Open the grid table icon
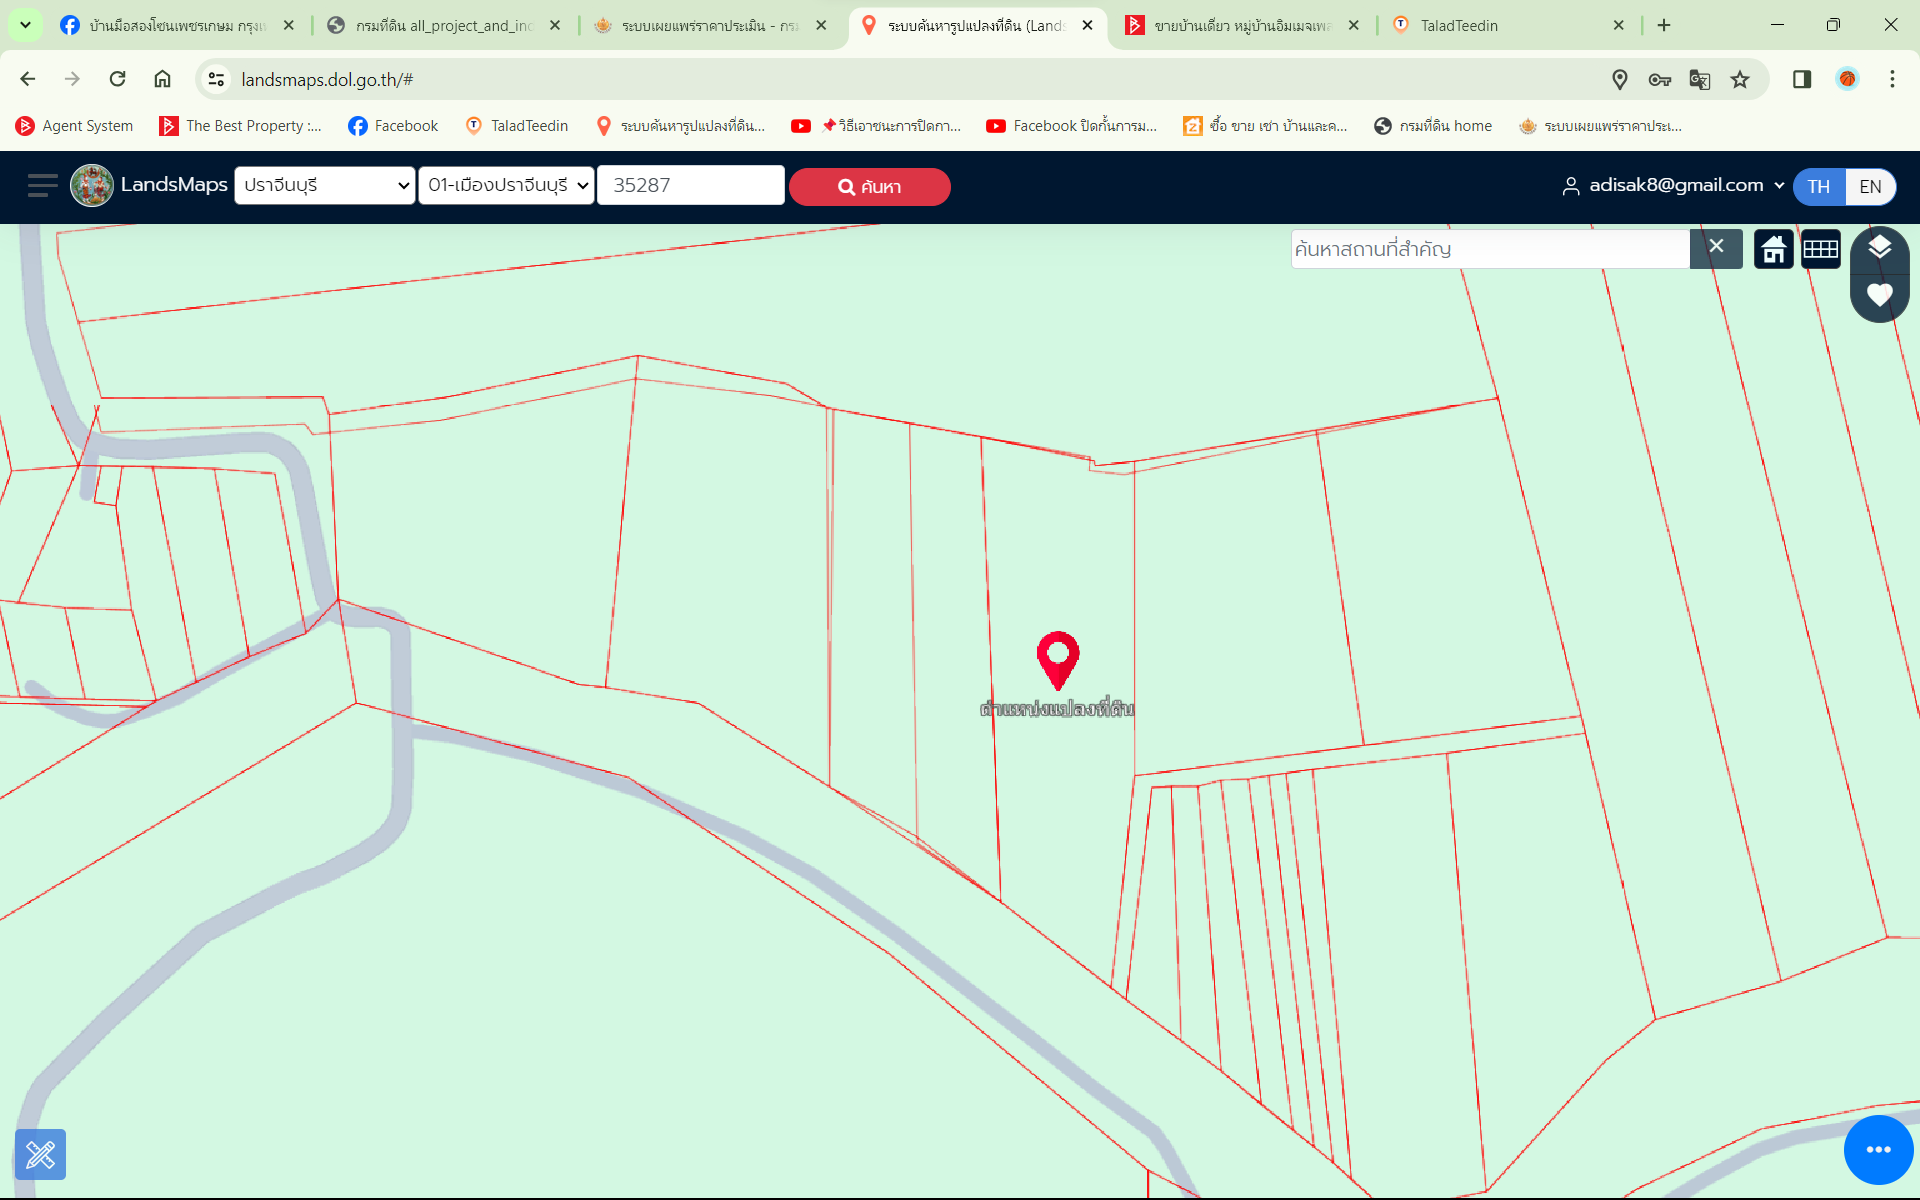 click(x=1820, y=249)
